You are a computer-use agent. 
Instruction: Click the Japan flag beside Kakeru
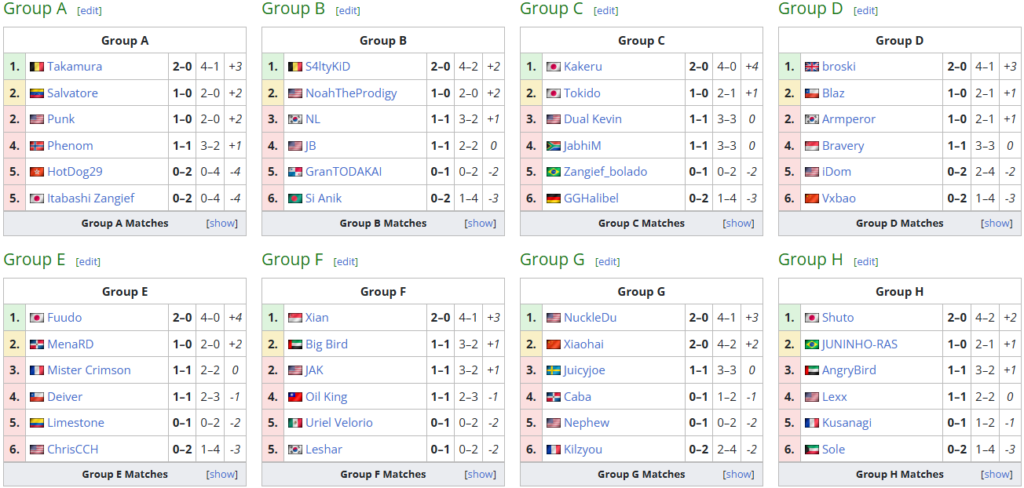point(553,67)
